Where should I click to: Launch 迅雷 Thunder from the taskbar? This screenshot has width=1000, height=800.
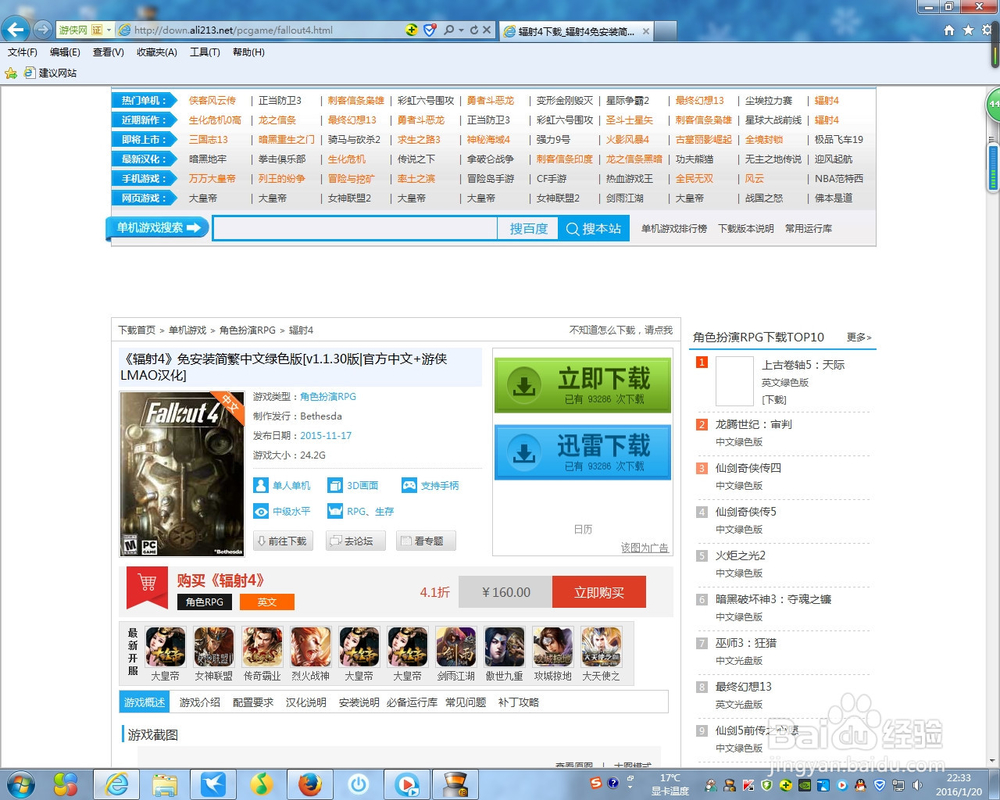[x=213, y=785]
